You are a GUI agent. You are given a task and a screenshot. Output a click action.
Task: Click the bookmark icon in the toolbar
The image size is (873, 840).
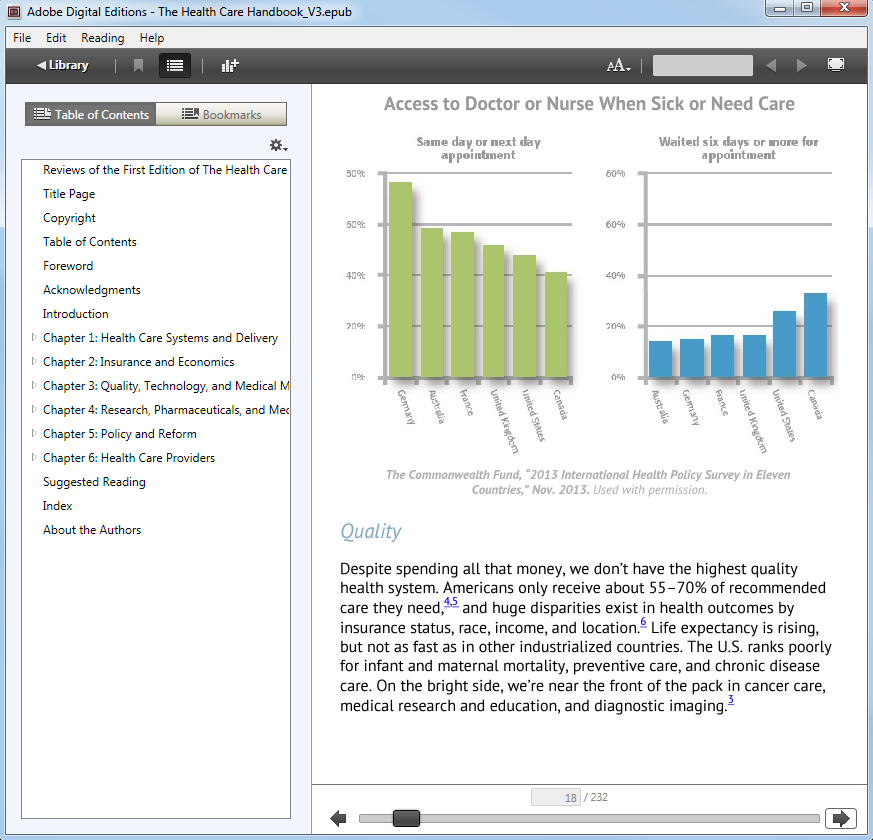[139, 66]
